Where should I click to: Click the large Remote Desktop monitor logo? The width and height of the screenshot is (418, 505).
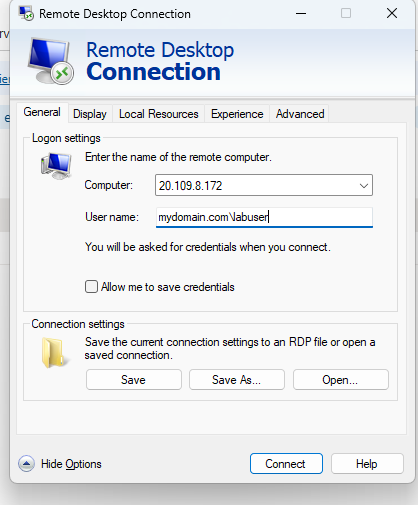(x=50, y=61)
